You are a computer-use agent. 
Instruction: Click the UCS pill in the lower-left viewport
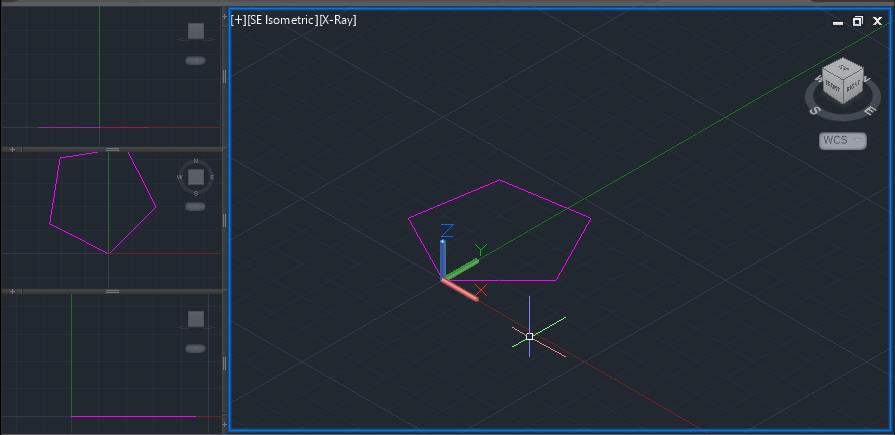(195, 348)
